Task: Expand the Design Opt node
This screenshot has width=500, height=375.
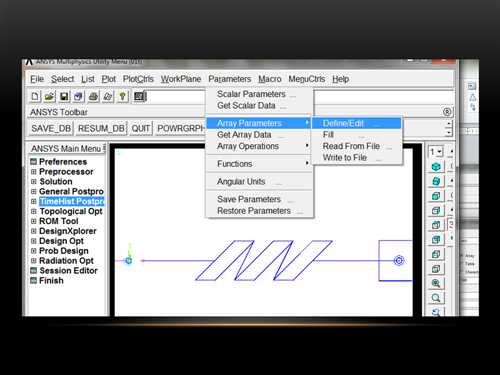Action: 33,241
